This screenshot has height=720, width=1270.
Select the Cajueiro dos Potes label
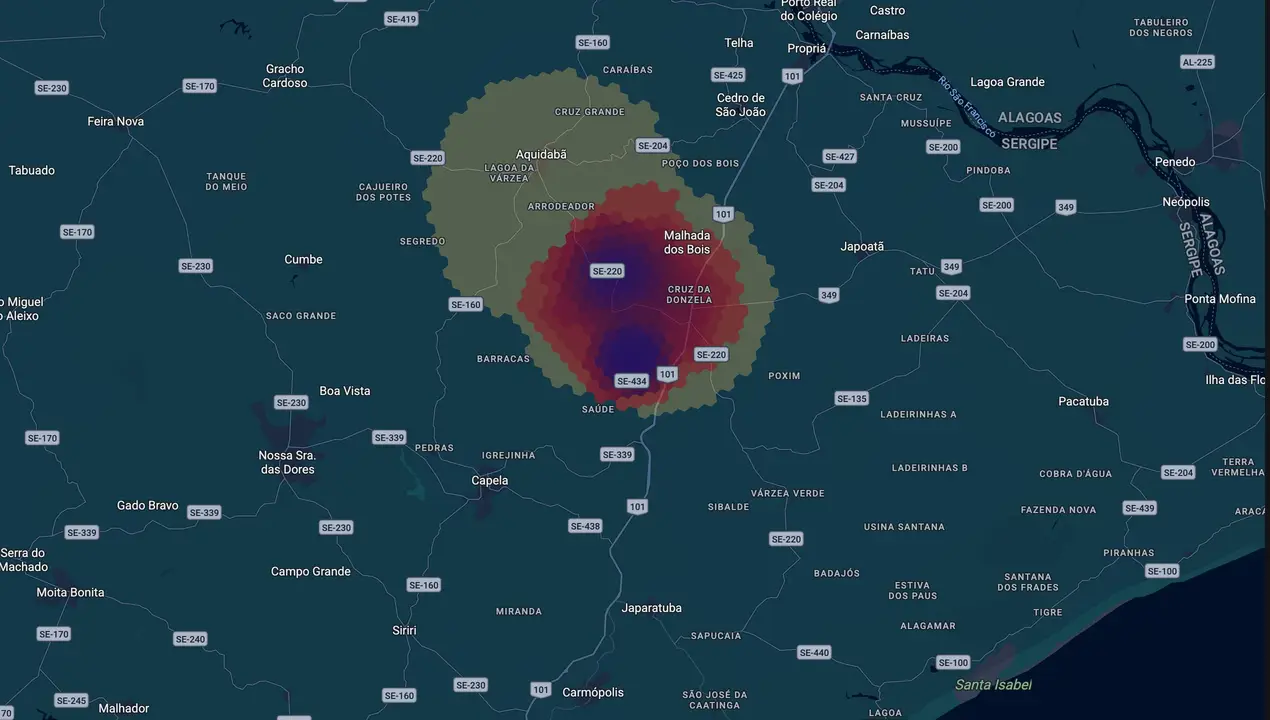pyautogui.click(x=383, y=192)
